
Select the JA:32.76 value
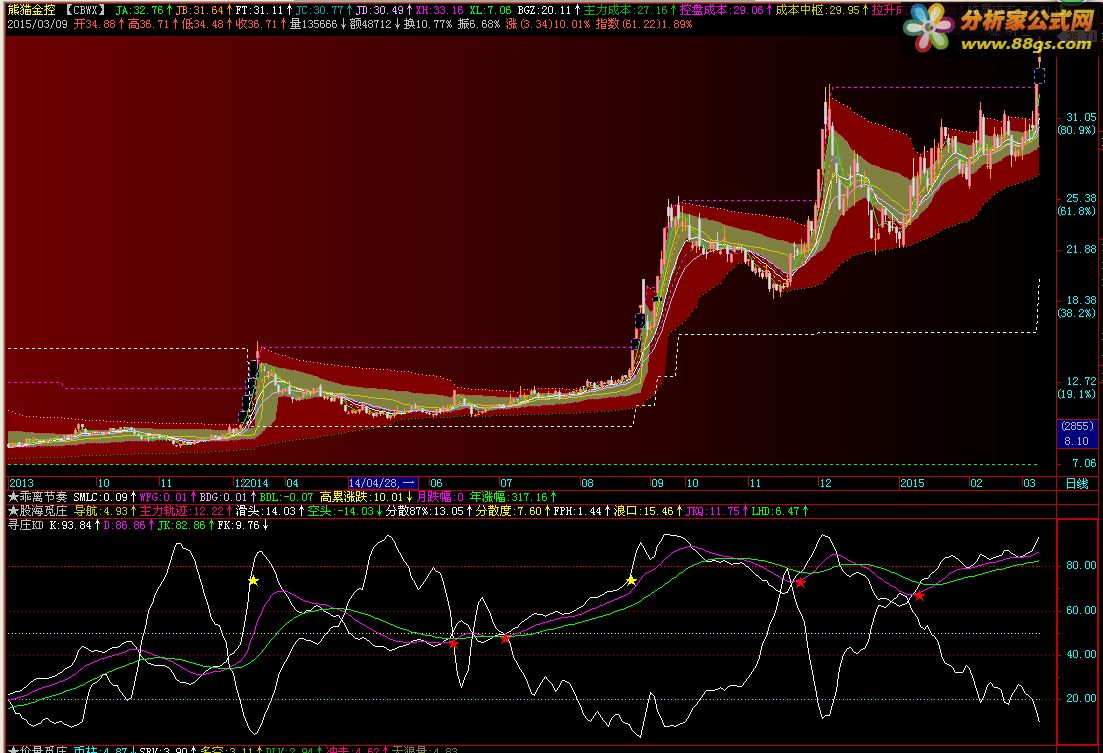pos(139,10)
